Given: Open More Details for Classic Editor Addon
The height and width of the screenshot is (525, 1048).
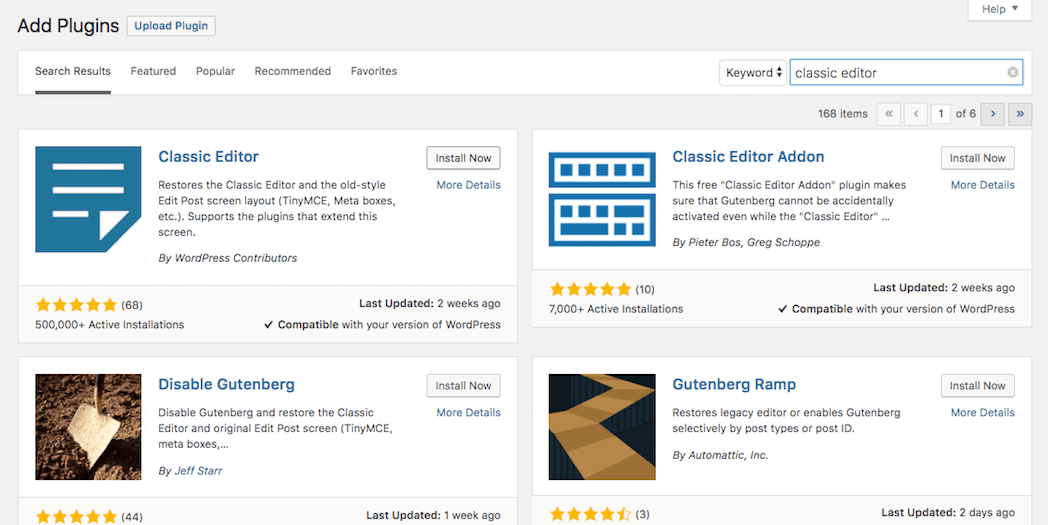Looking at the screenshot, I should click(982, 185).
